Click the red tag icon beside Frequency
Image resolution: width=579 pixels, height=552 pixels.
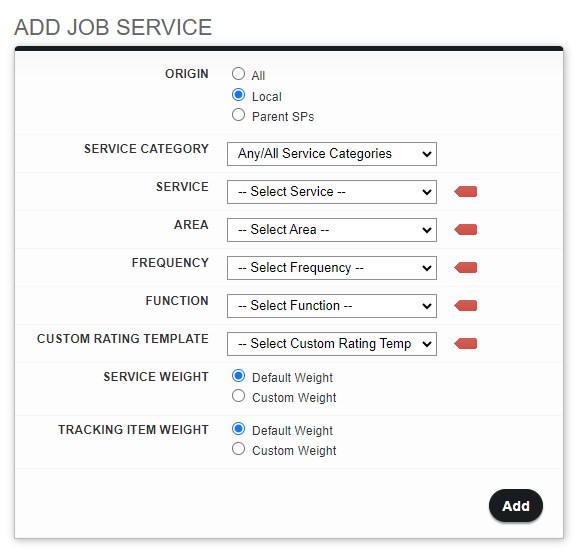[x=466, y=268]
